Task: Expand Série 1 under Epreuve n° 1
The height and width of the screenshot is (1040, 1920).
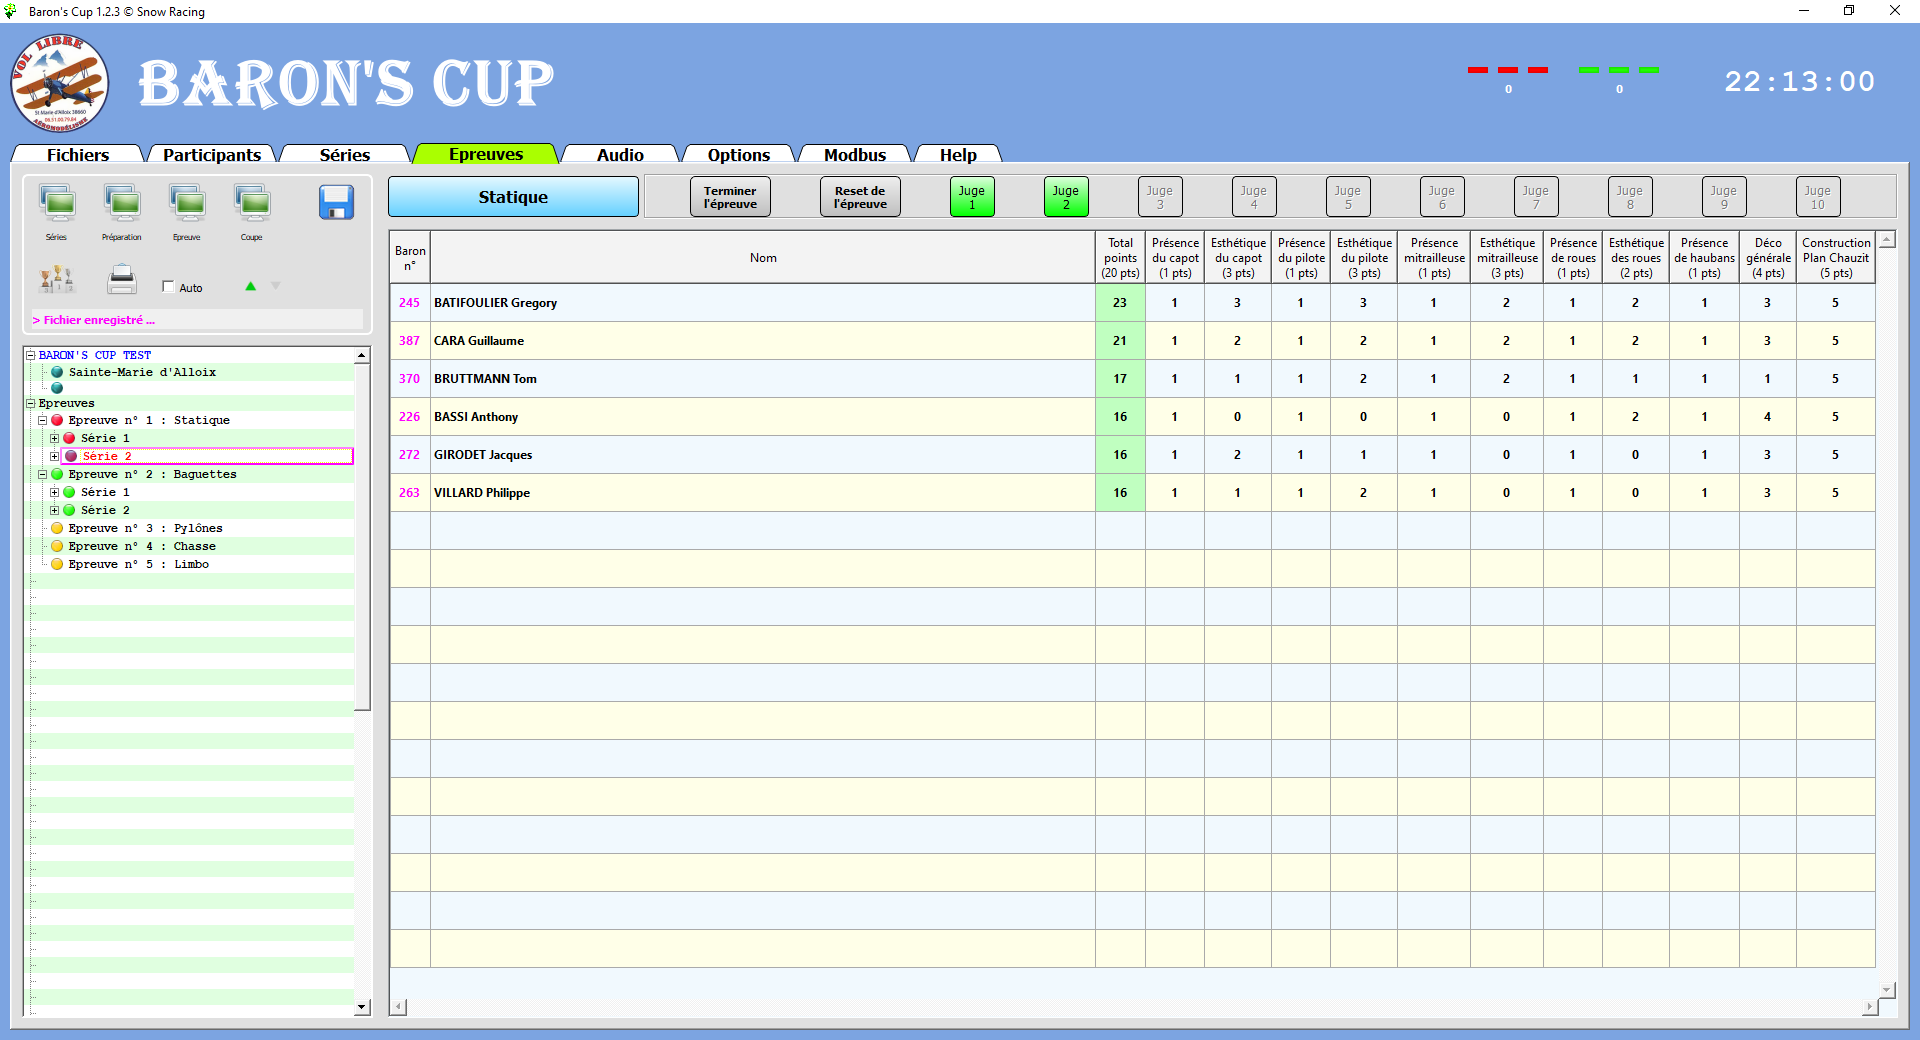Action: (x=55, y=438)
